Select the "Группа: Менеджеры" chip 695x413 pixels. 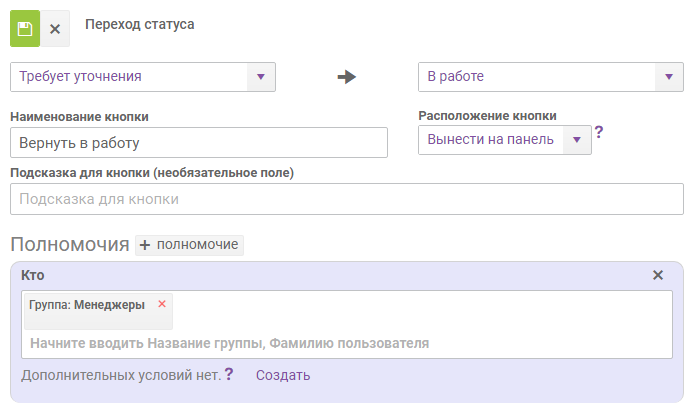point(87,305)
